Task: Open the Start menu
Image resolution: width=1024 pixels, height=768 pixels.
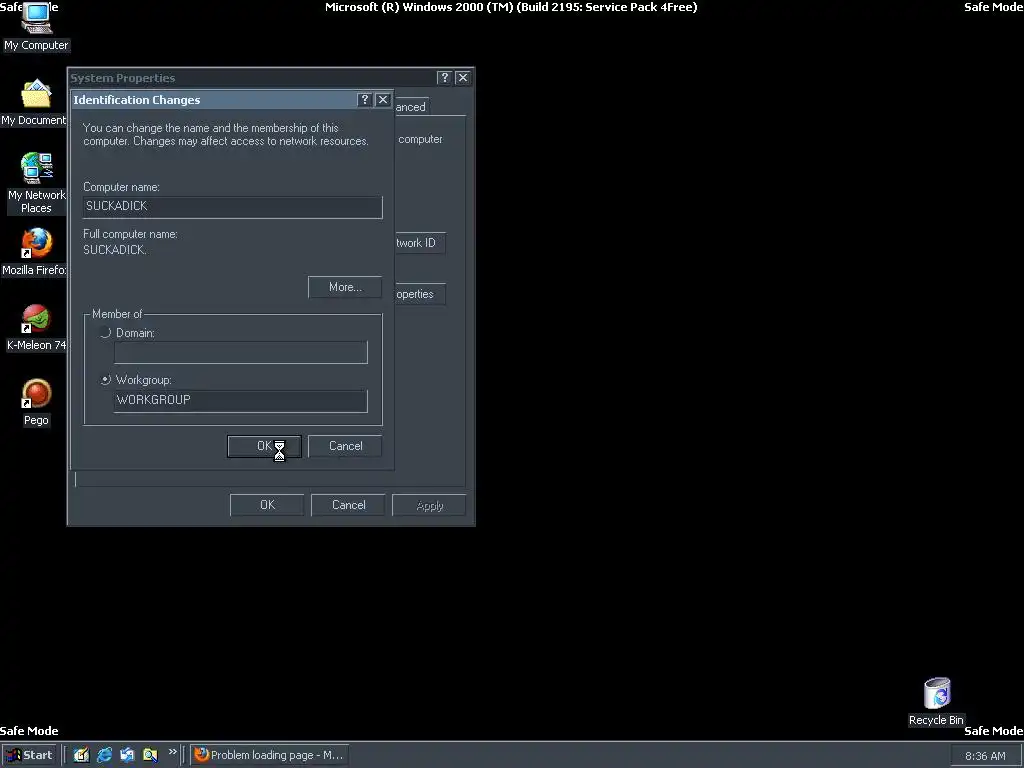Action: (x=29, y=755)
